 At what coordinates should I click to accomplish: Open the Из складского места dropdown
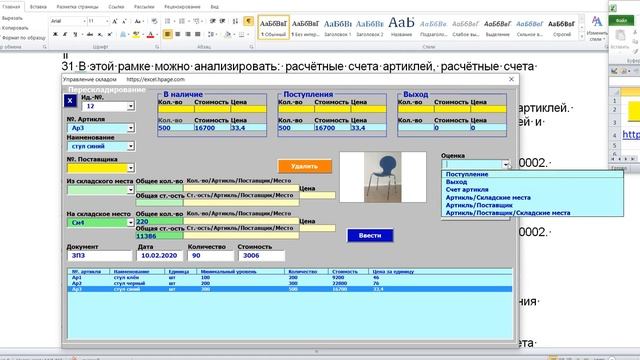[131, 190]
